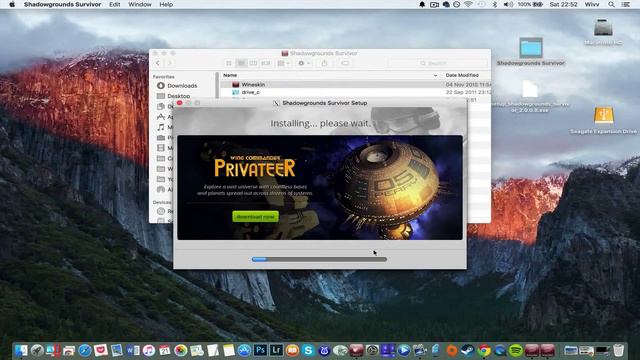The image size is (640, 360).
Task: Click the clock showing Sat 22:52
Action: (564, 4)
